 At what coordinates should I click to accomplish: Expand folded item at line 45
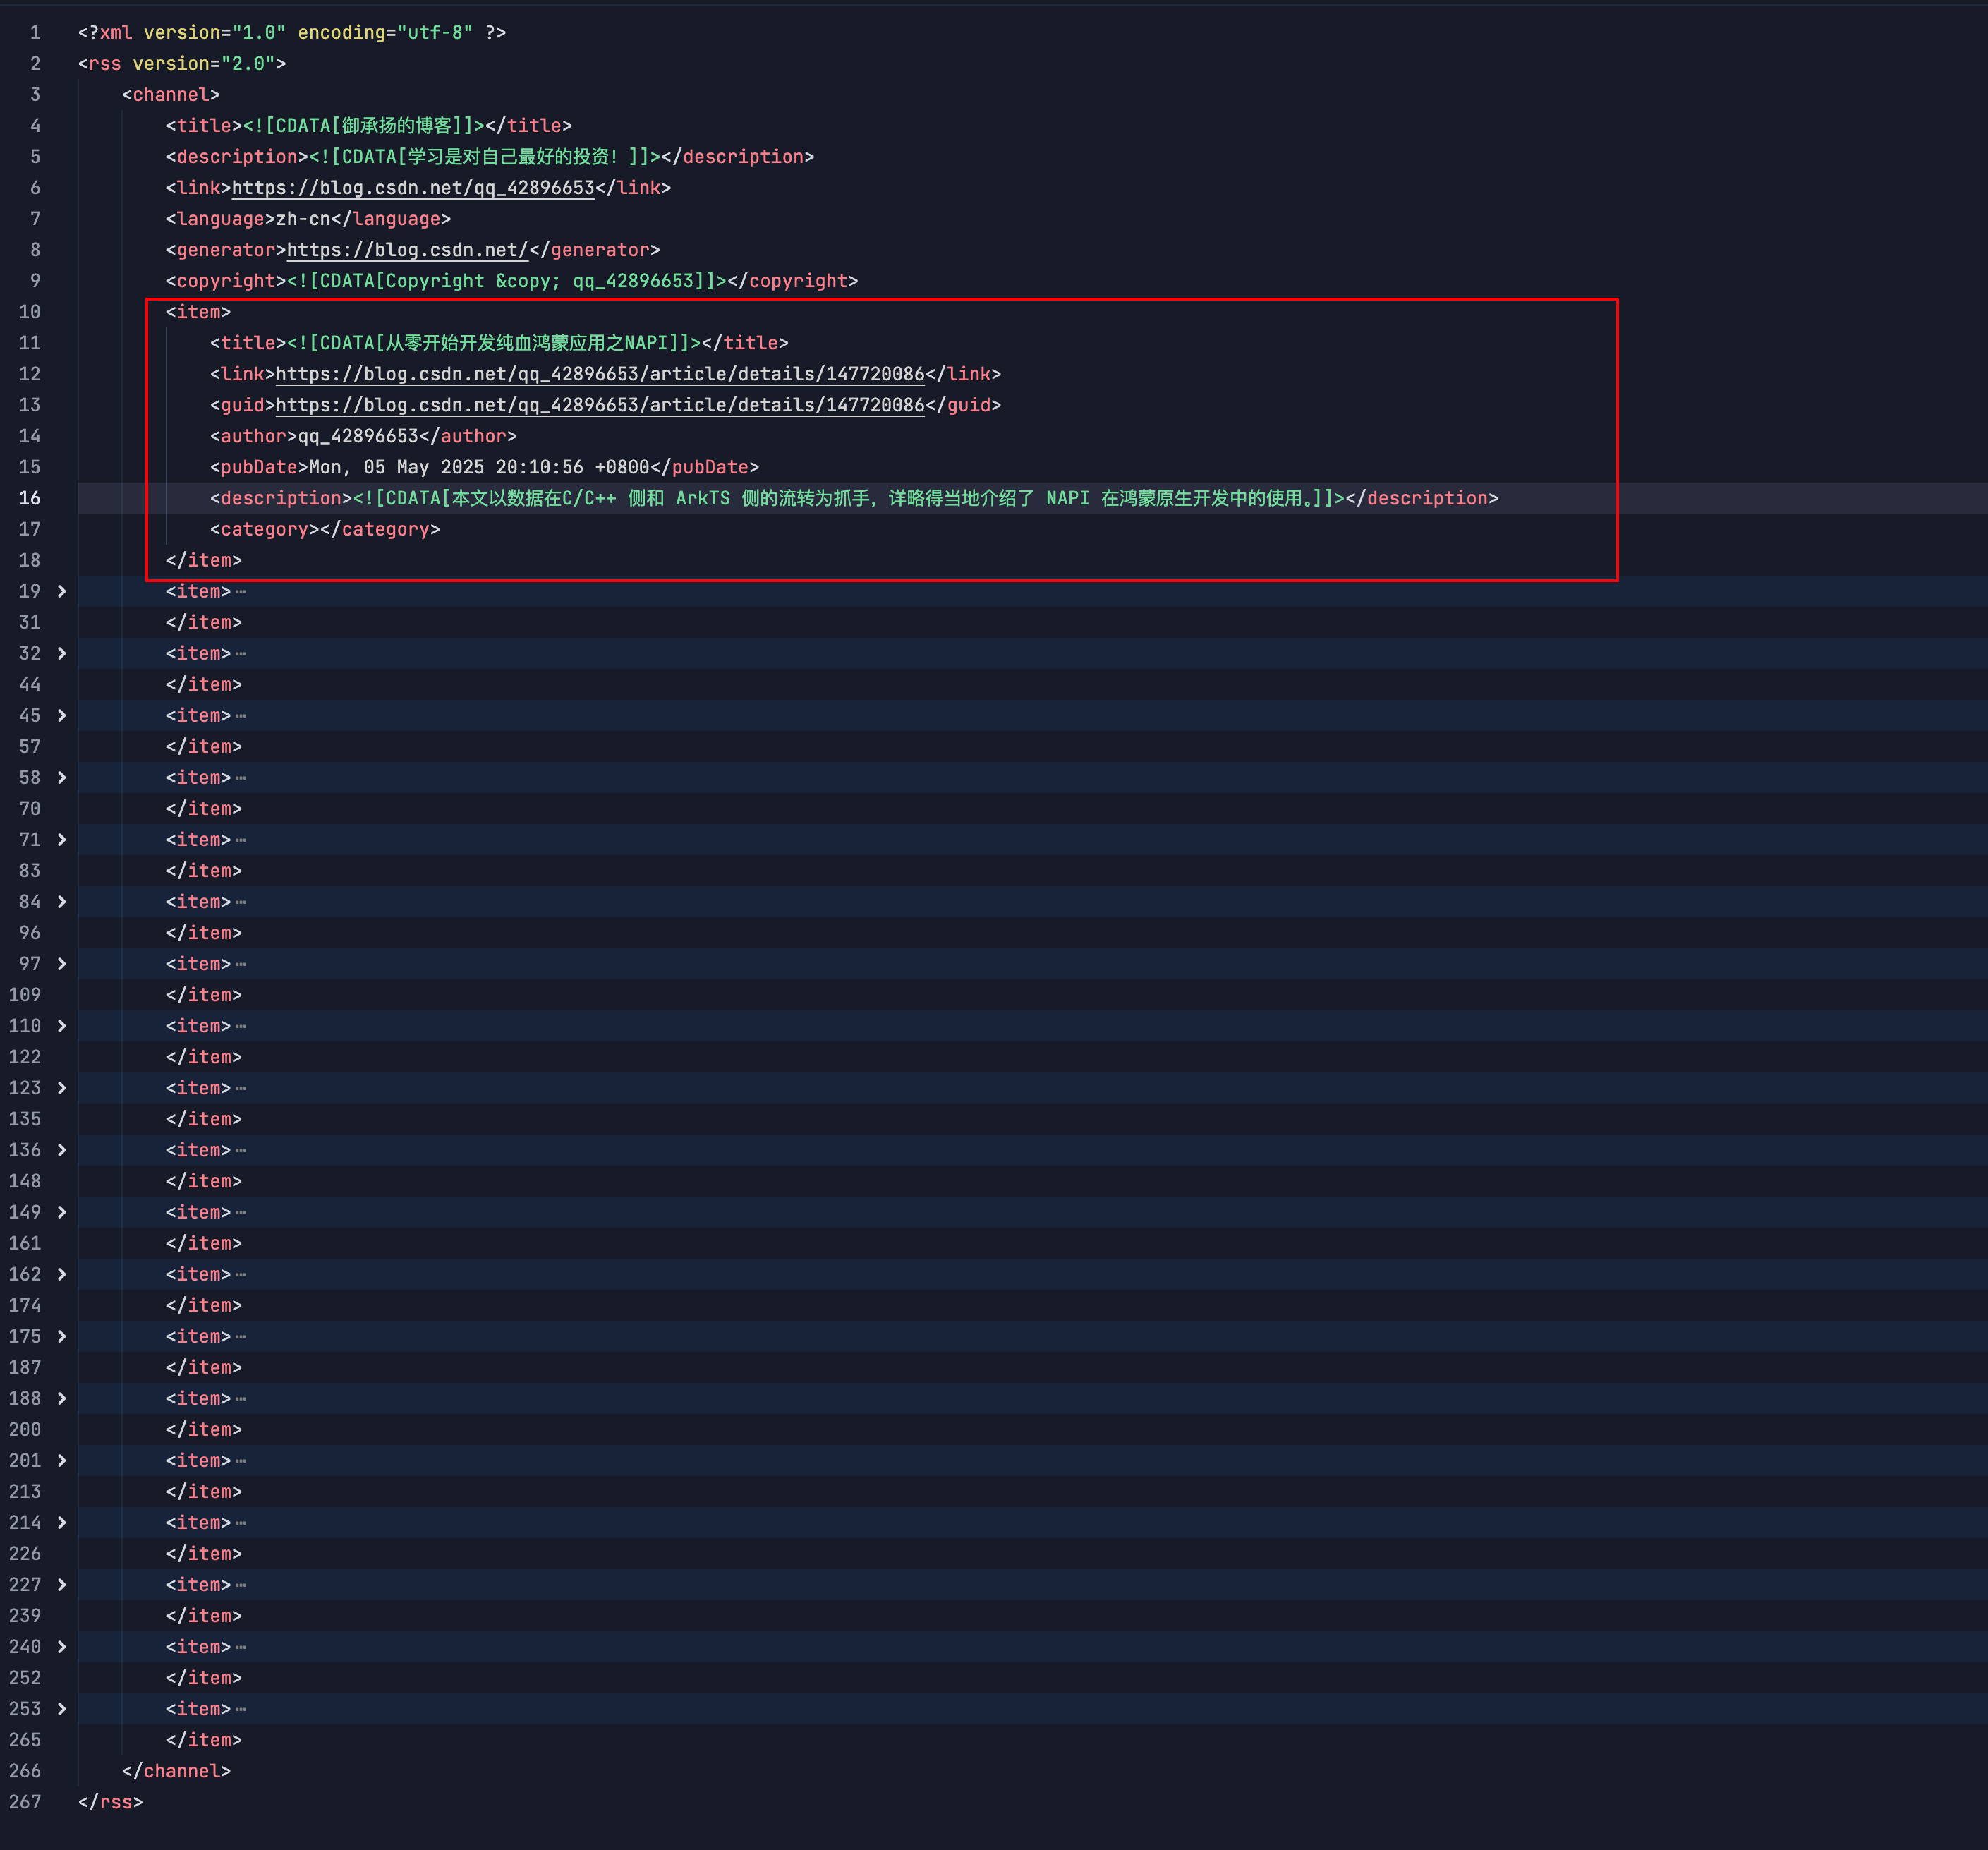click(x=62, y=715)
